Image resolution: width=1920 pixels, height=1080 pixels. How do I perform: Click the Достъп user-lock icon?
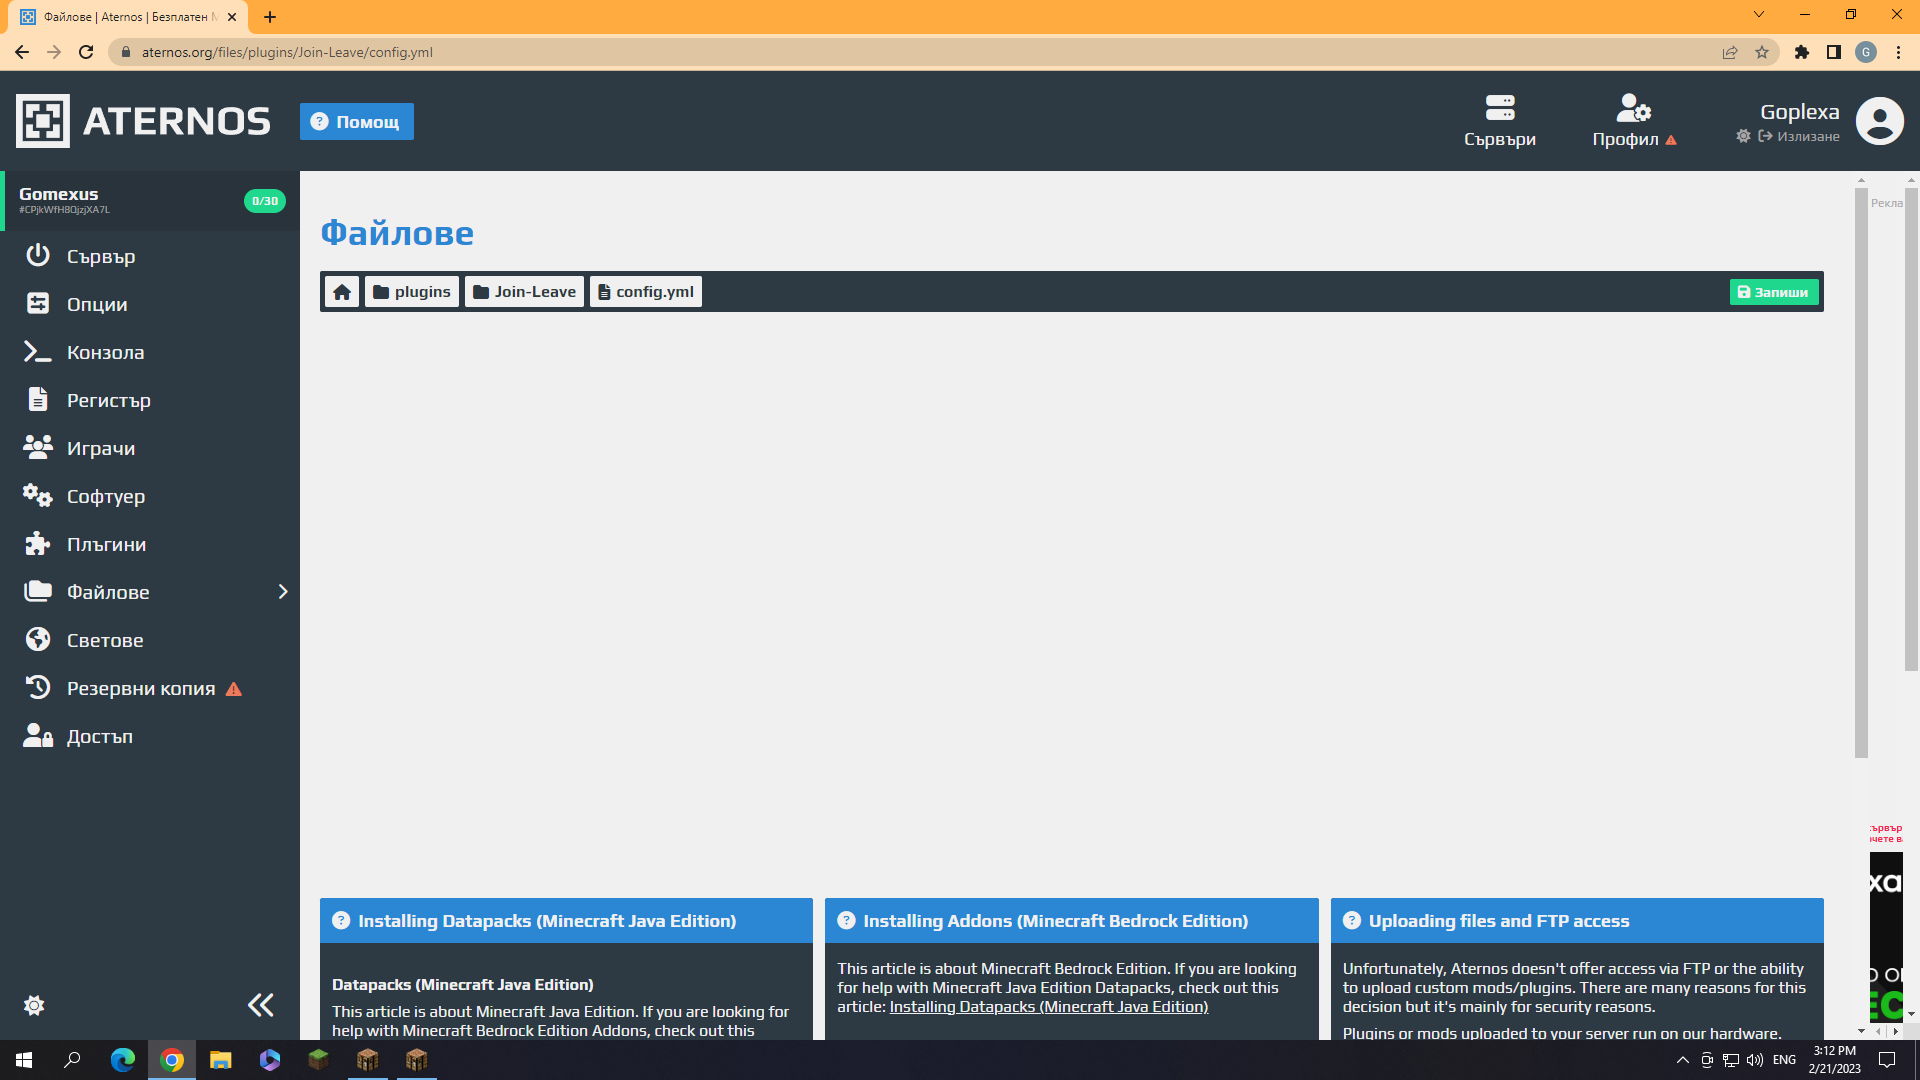point(38,736)
